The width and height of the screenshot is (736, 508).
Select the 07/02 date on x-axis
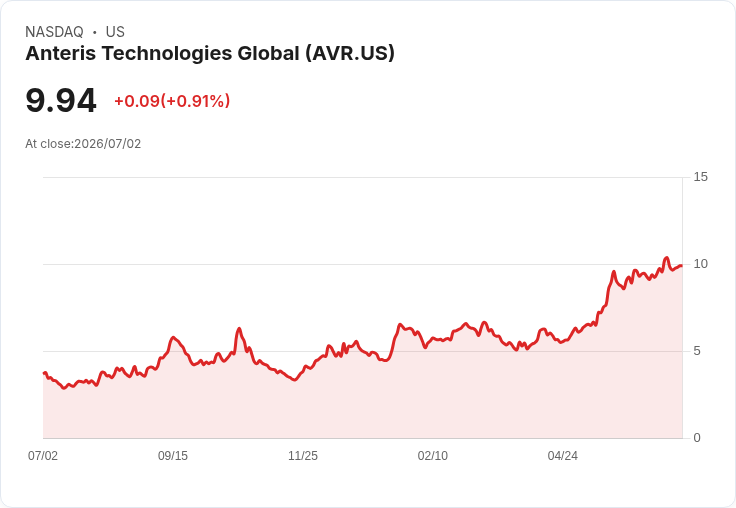click(43, 456)
